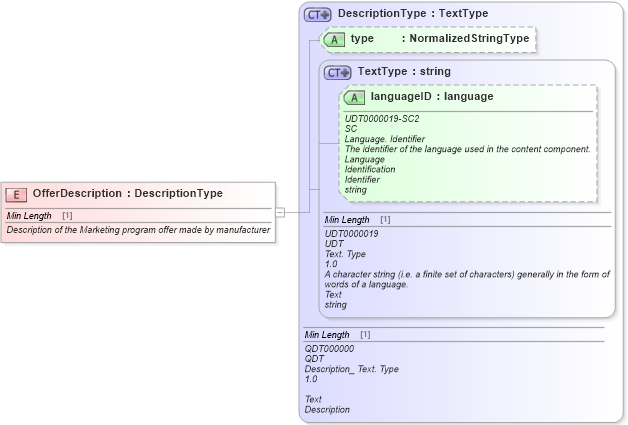Viewport: 628px width, 425px height.
Task: Click Min Length row in OfferDescription box
Action: pyautogui.click(x=139, y=216)
